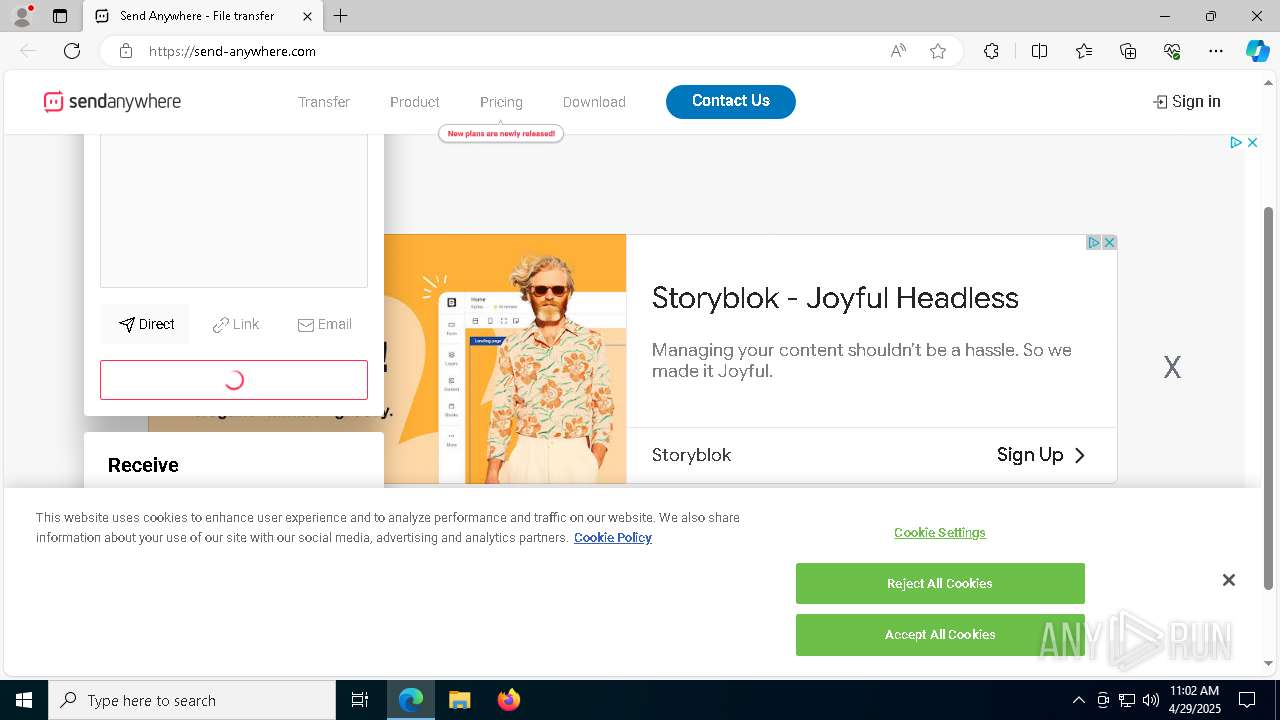1280x720 pixels.
Task: Click the Contact Us button
Action: click(x=731, y=101)
